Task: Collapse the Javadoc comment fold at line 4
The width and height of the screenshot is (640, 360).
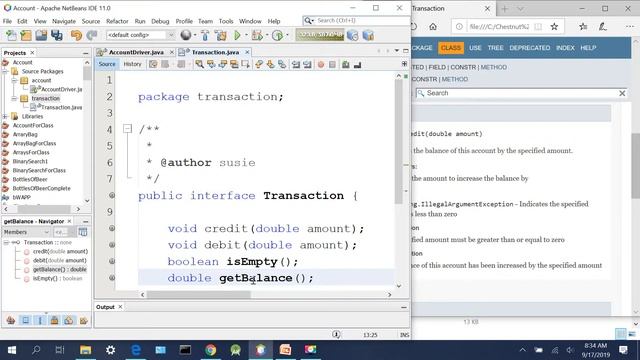Action: (x=127, y=129)
